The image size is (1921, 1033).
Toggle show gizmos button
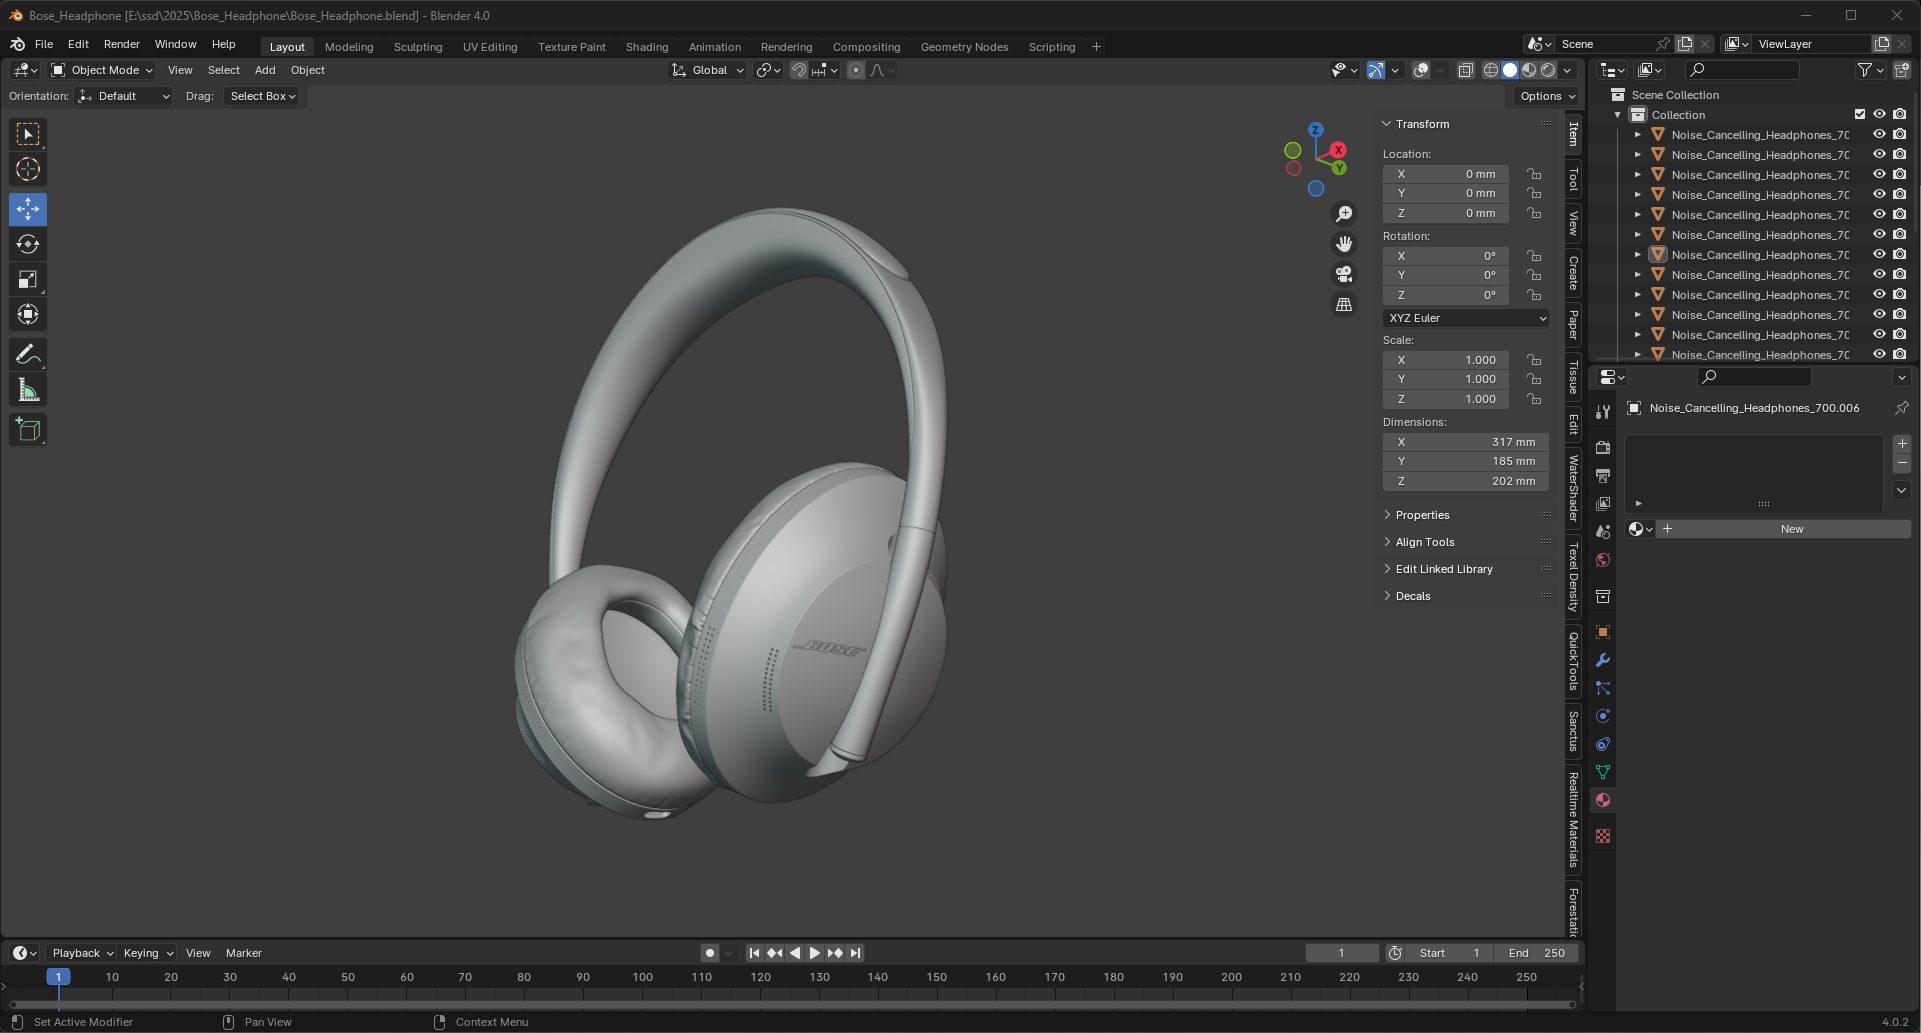(x=1377, y=70)
